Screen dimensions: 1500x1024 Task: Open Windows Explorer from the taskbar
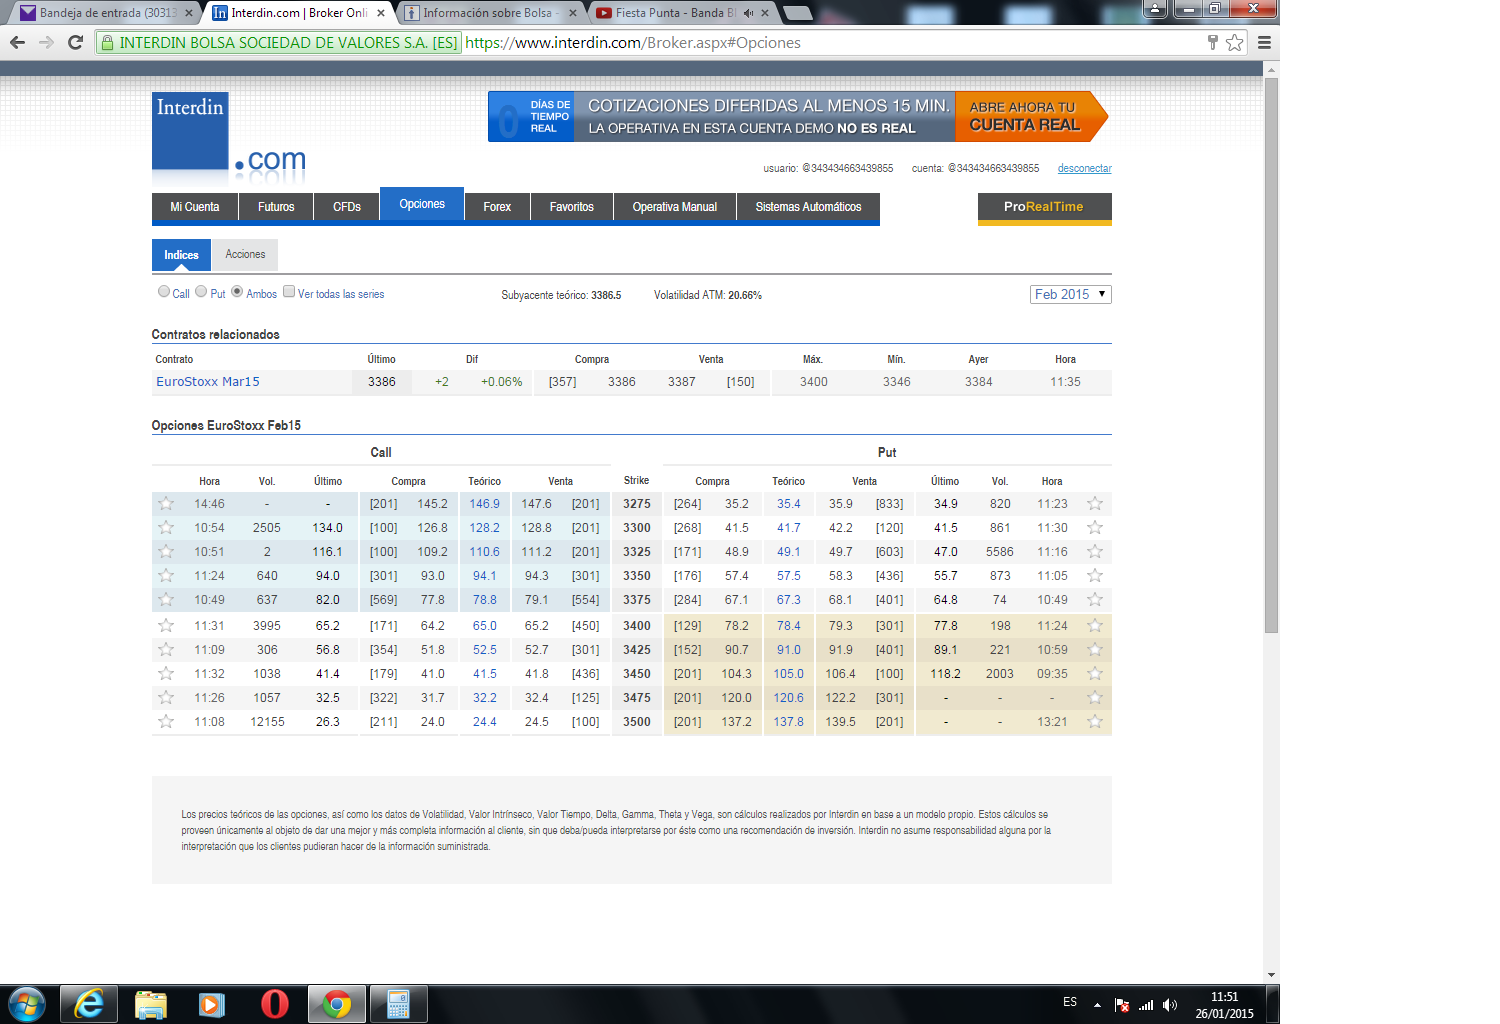coord(151,1004)
